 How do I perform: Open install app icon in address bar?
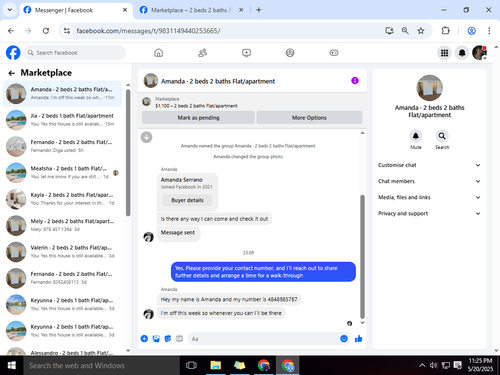click(389, 31)
